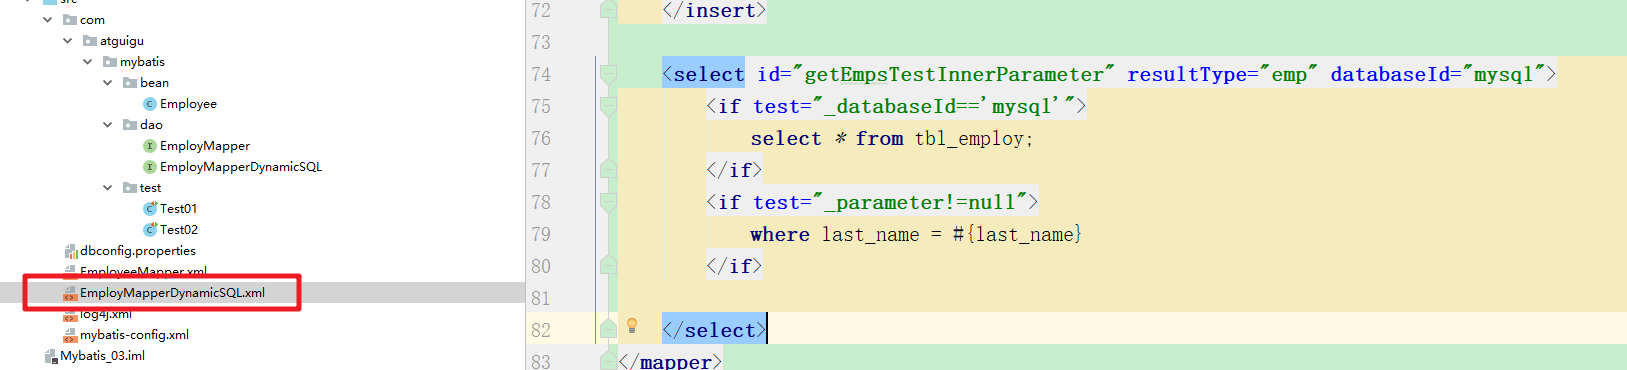Click the Test01 runnable class icon
Screen dimensions: 1627x370
click(150, 209)
